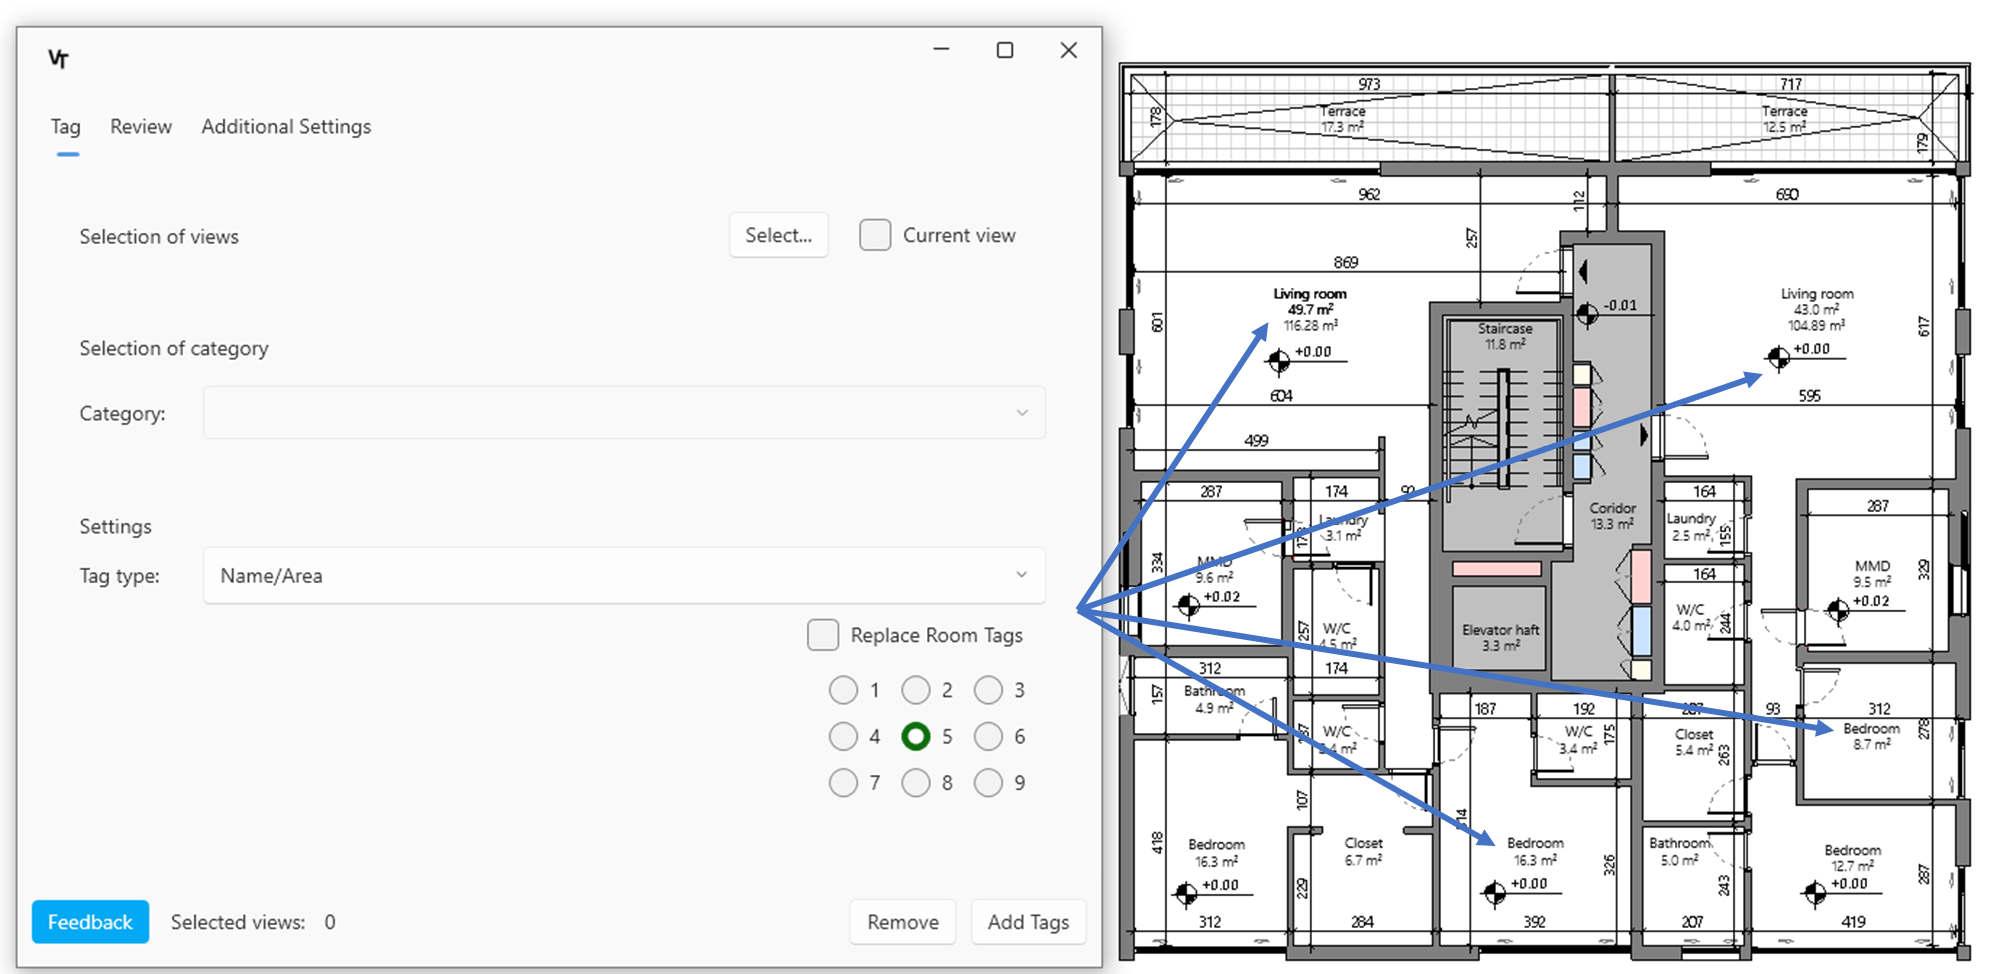Switch to the Tag tab
This screenshot has width=2000, height=974.
coord(66,127)
